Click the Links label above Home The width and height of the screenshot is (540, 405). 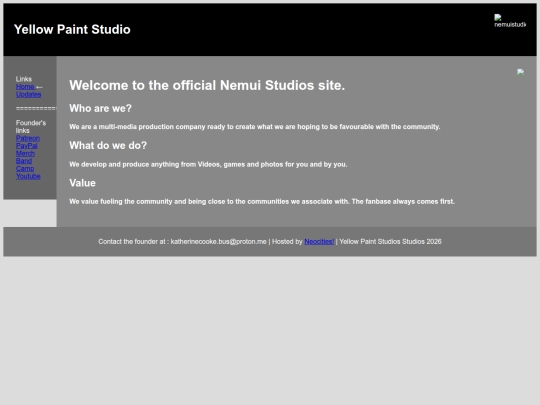pyautogui.click(x=24, y=79)
